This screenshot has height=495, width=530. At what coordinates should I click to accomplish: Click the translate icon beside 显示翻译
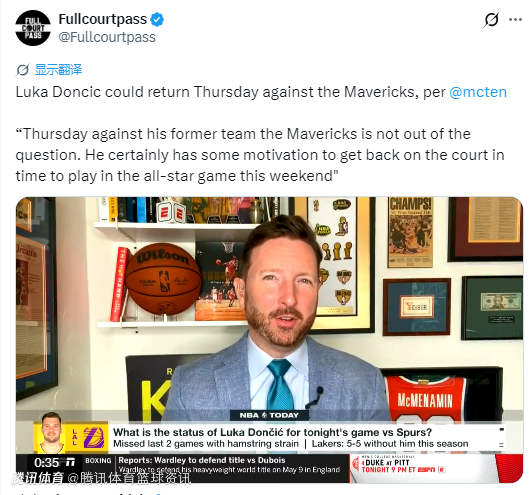click(x=23, y=70)
